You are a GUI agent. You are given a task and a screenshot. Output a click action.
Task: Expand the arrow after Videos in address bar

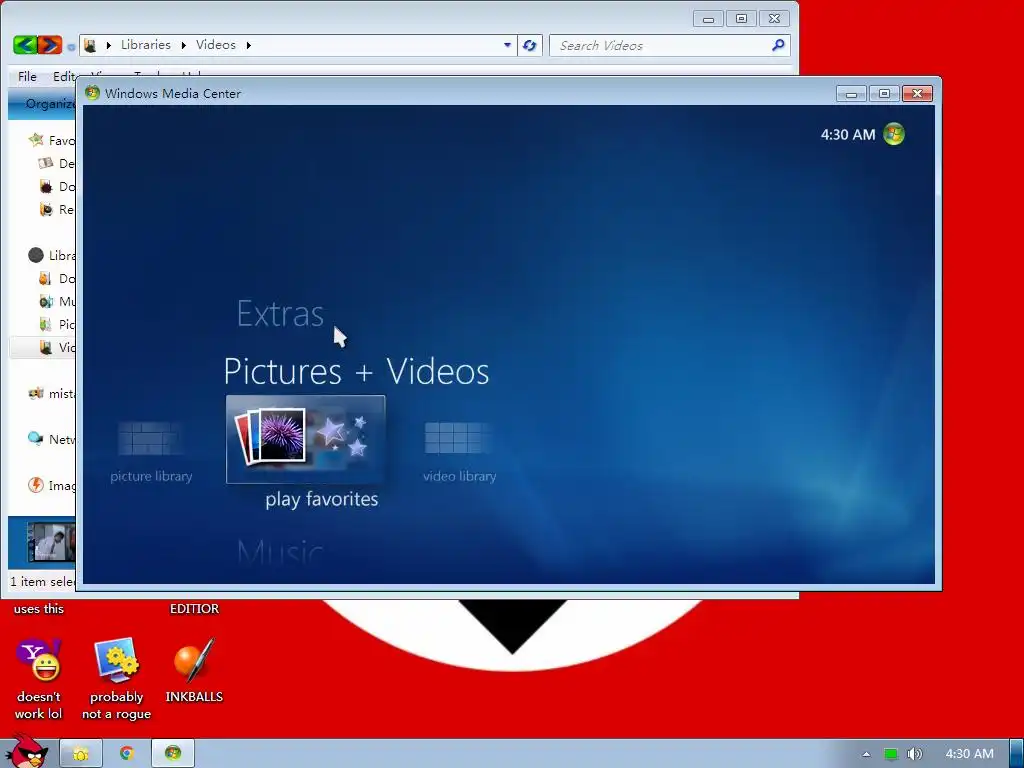tap(249, 45)
